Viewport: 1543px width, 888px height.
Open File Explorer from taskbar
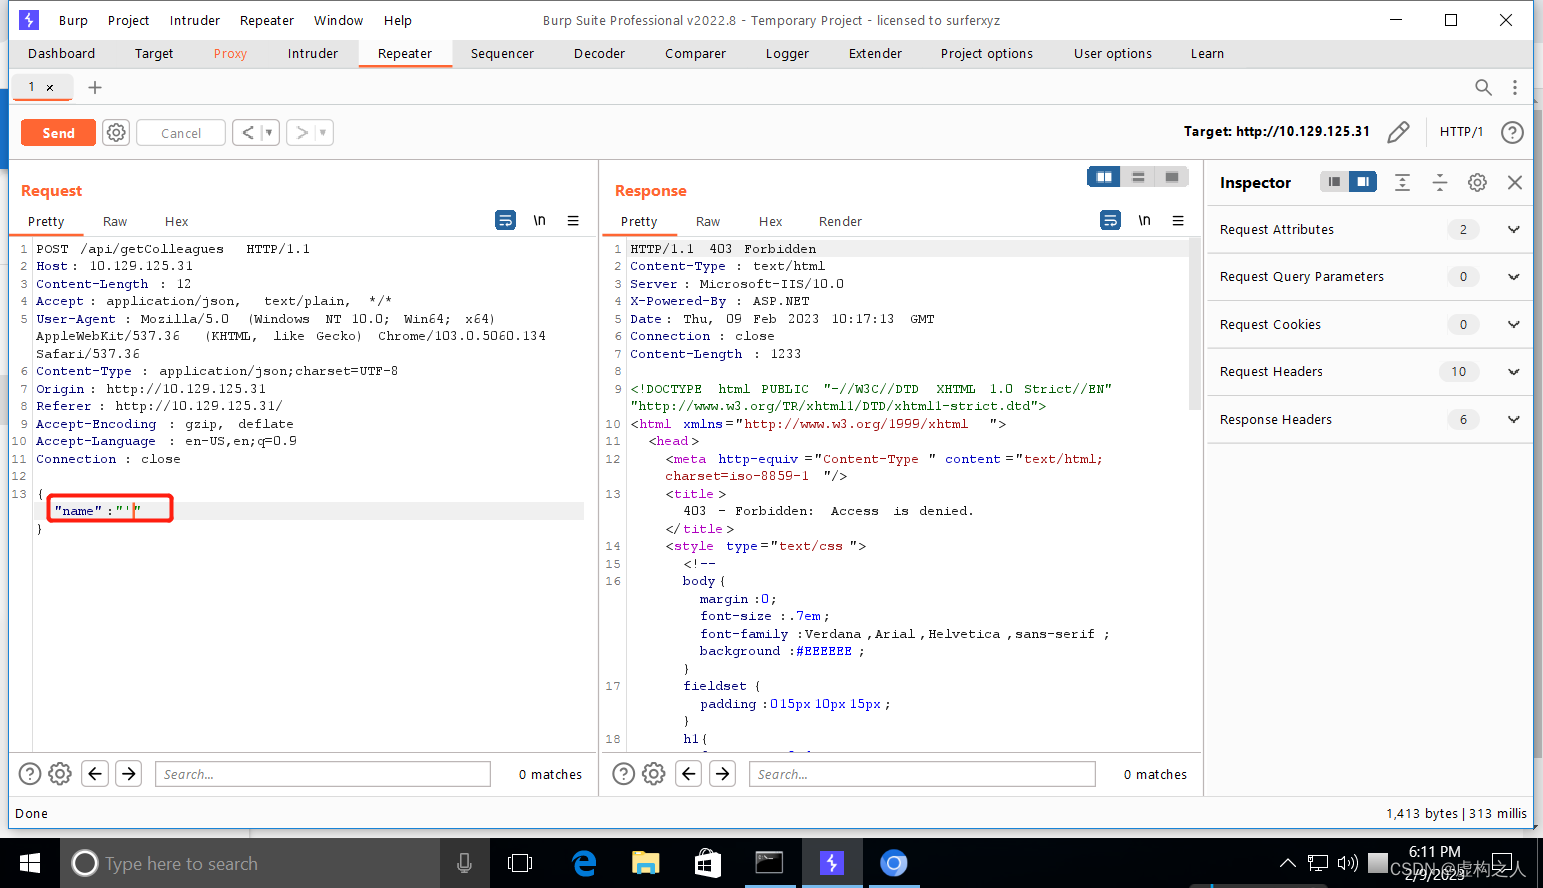coord(646,863)
